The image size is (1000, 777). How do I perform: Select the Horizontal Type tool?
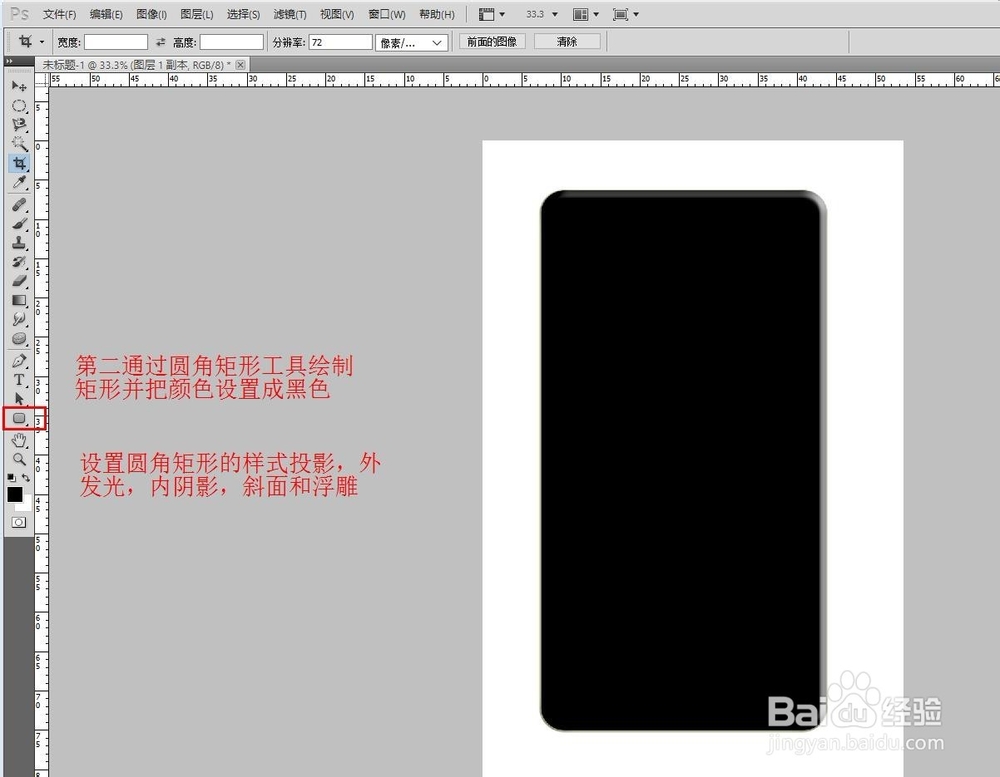pyautogui.click(x=19, y=380)
